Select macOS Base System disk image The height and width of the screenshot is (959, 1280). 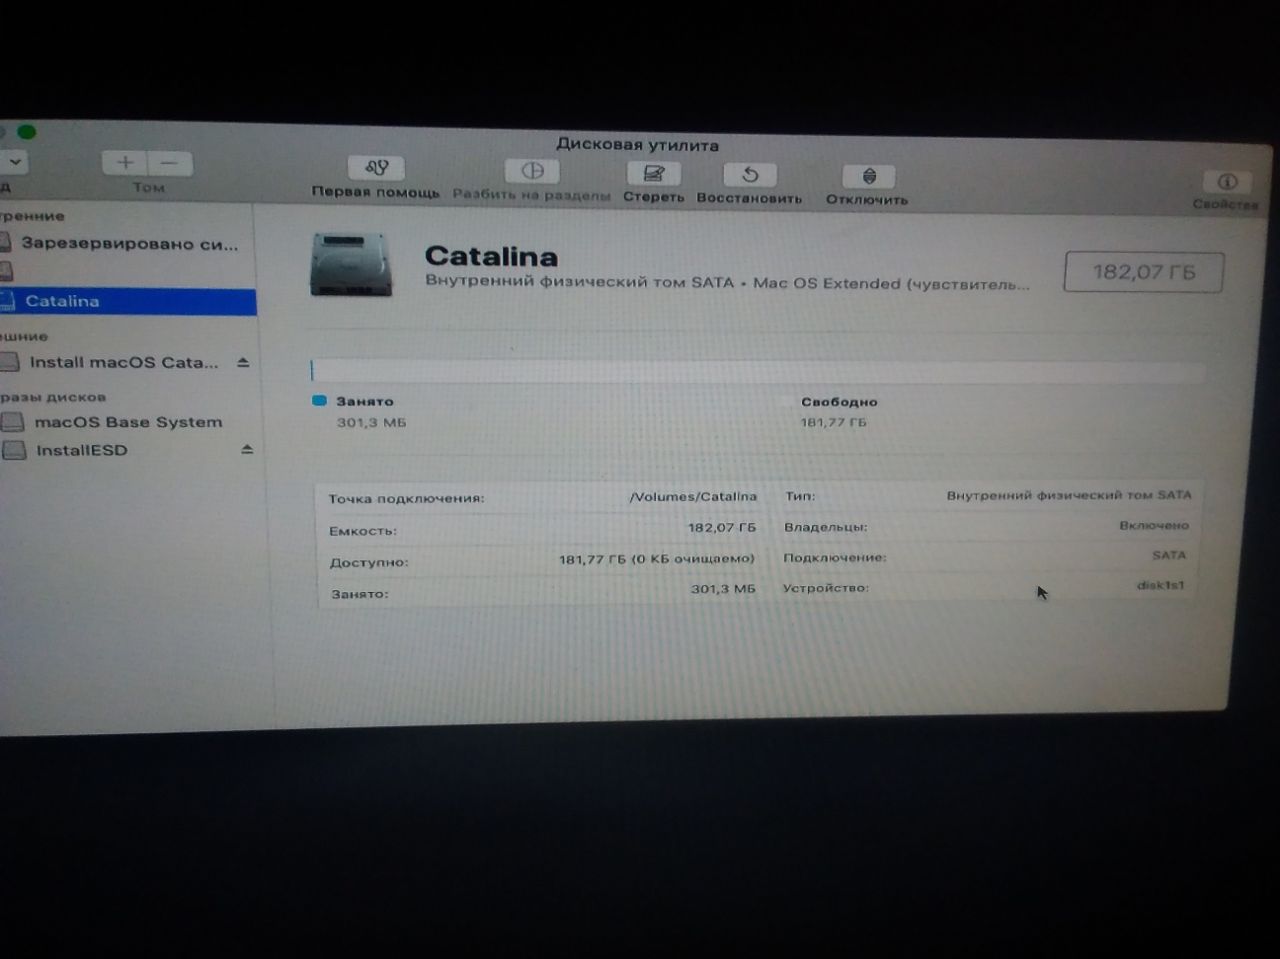128,422
